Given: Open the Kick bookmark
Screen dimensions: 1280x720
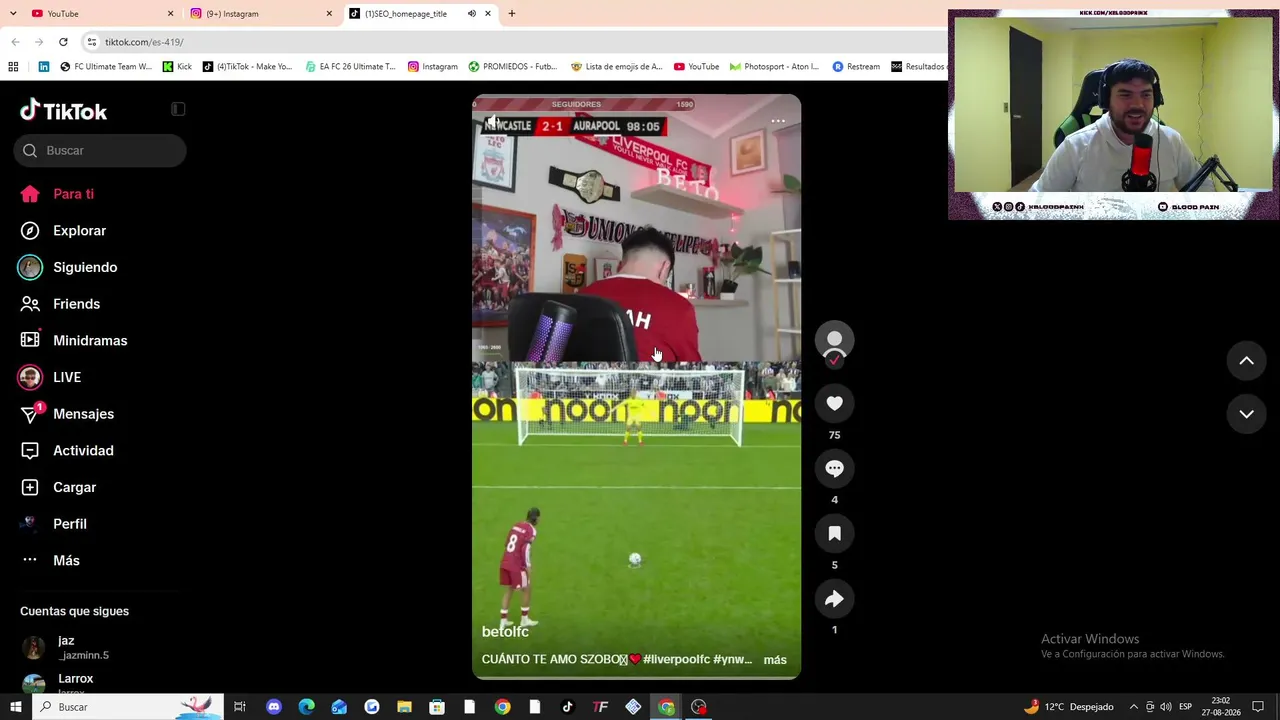Looking at the screenshot, I should pyautogui.click(x=177, y=67).
